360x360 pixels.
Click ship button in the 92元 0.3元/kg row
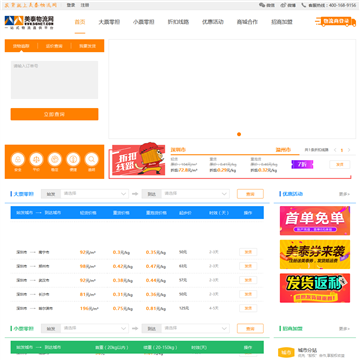click(x=248, y=252)
